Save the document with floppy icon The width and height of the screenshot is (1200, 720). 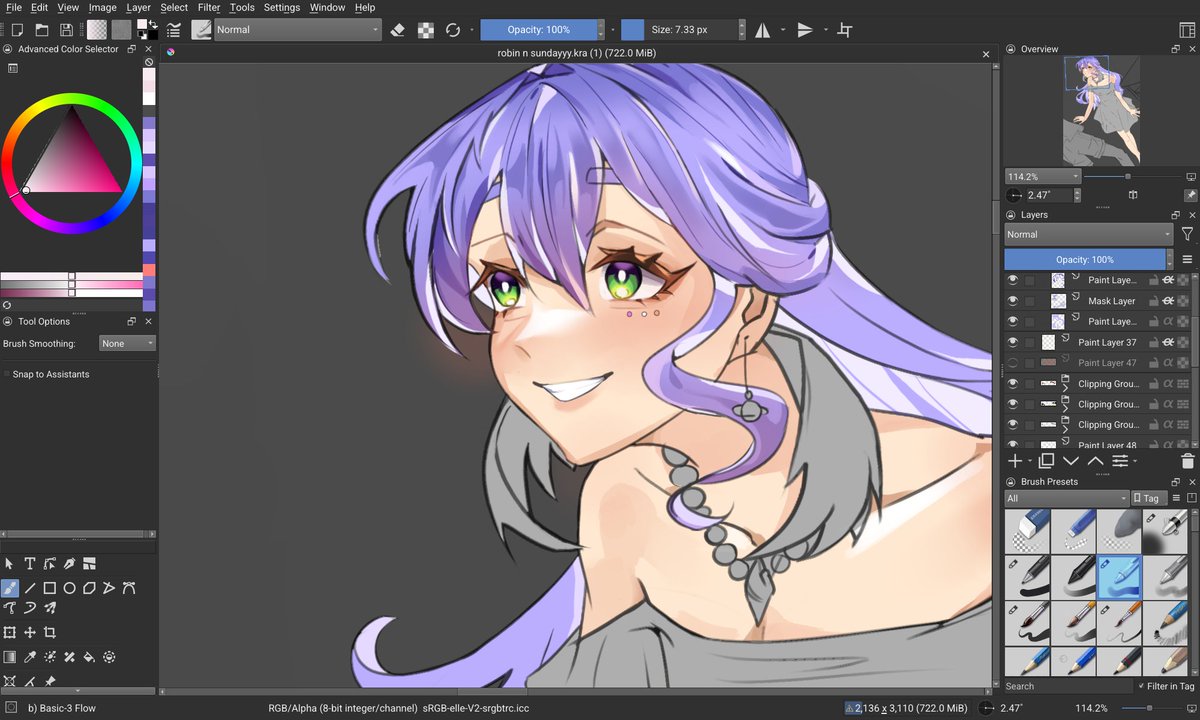tap(66, 30)
